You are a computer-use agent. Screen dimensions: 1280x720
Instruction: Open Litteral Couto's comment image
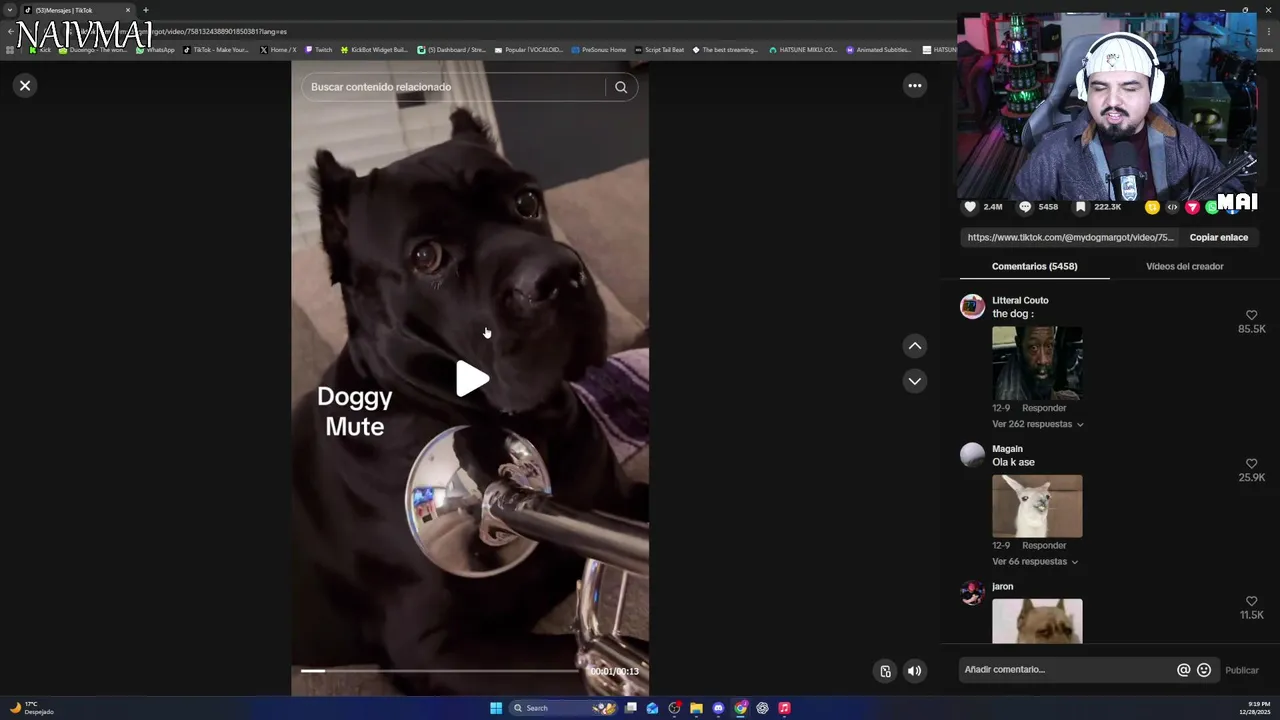pos(1037,363)
